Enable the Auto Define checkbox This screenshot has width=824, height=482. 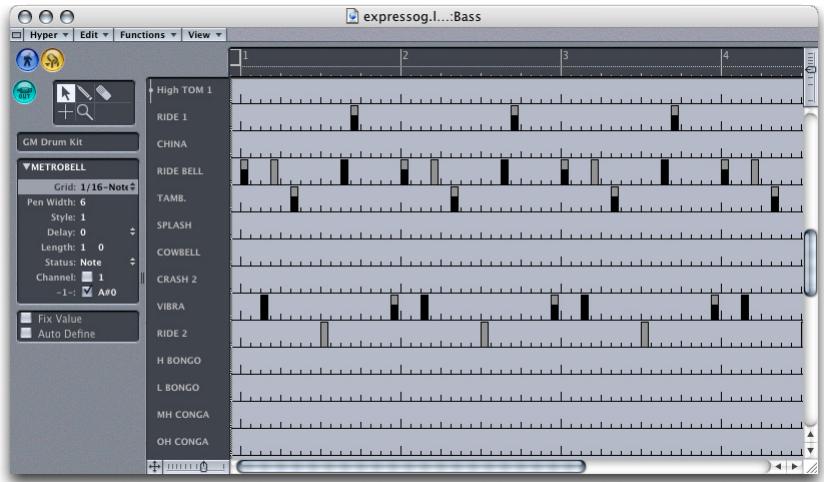click(x=26, y=333)
